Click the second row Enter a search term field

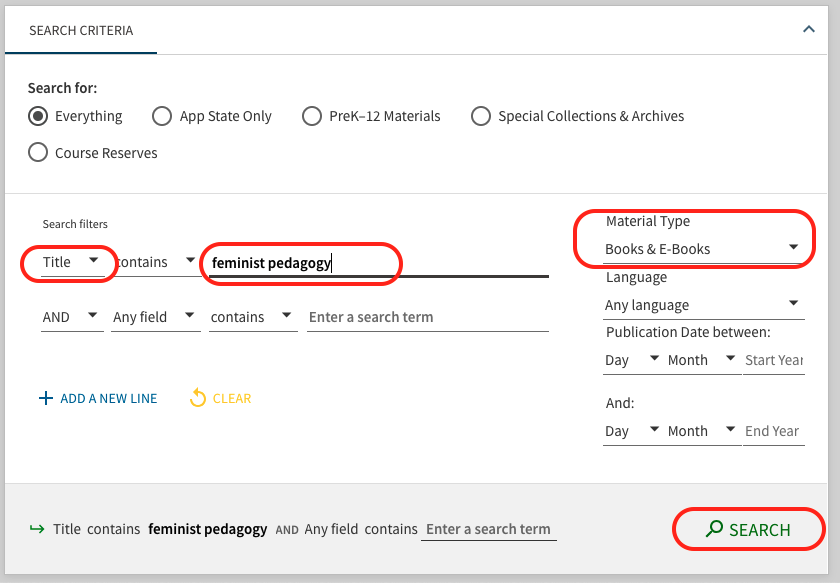pyautogui.click(x=427, y=317)
